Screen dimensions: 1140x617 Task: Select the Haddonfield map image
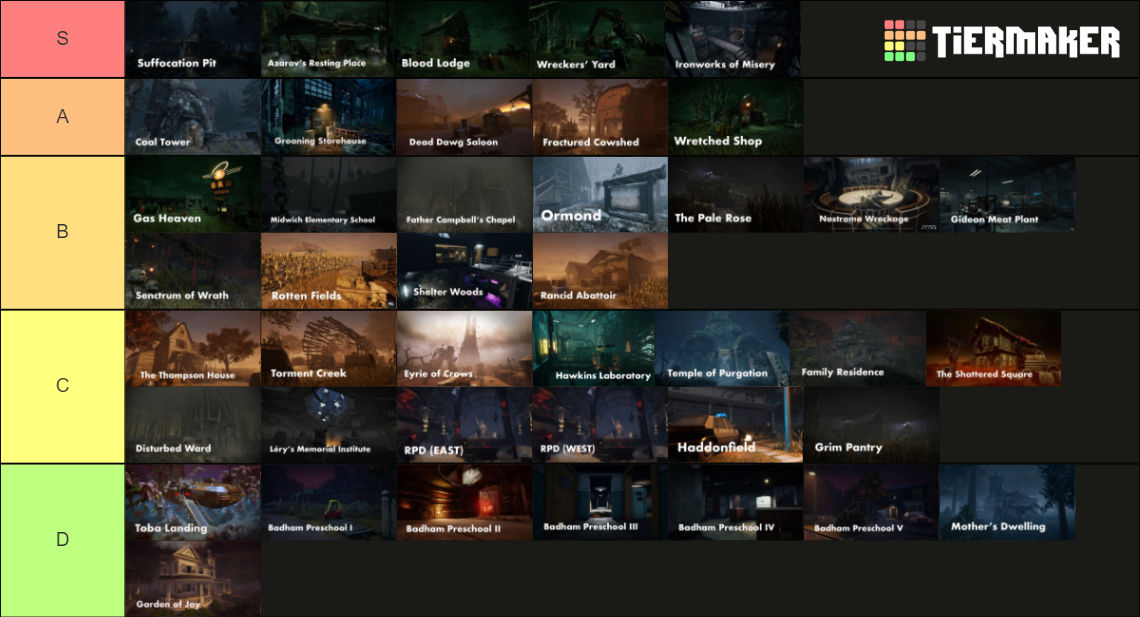pyautogui.click(x=735, y=425)
